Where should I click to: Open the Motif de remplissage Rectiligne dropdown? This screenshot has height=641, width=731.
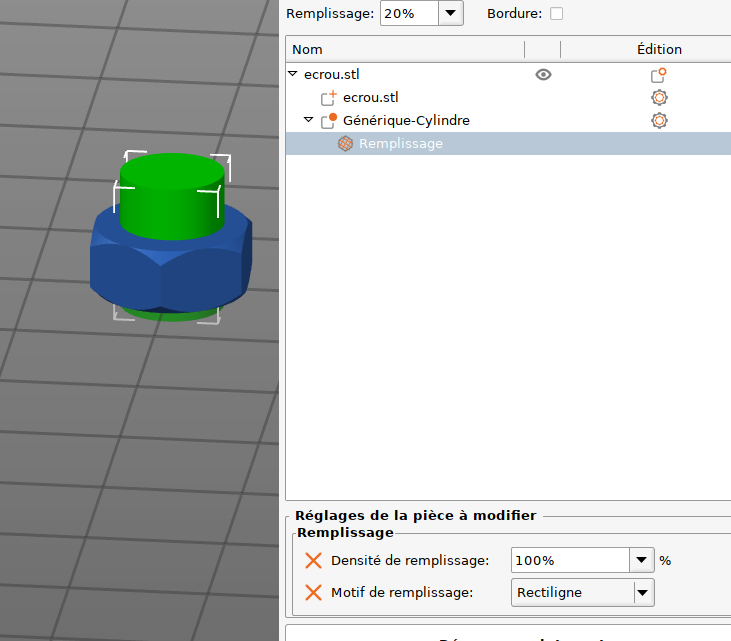(x=583, y=593)
